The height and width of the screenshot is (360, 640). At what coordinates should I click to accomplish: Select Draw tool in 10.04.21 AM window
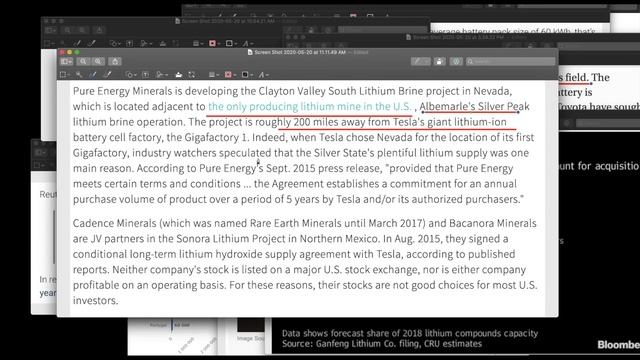coord(91,43)
